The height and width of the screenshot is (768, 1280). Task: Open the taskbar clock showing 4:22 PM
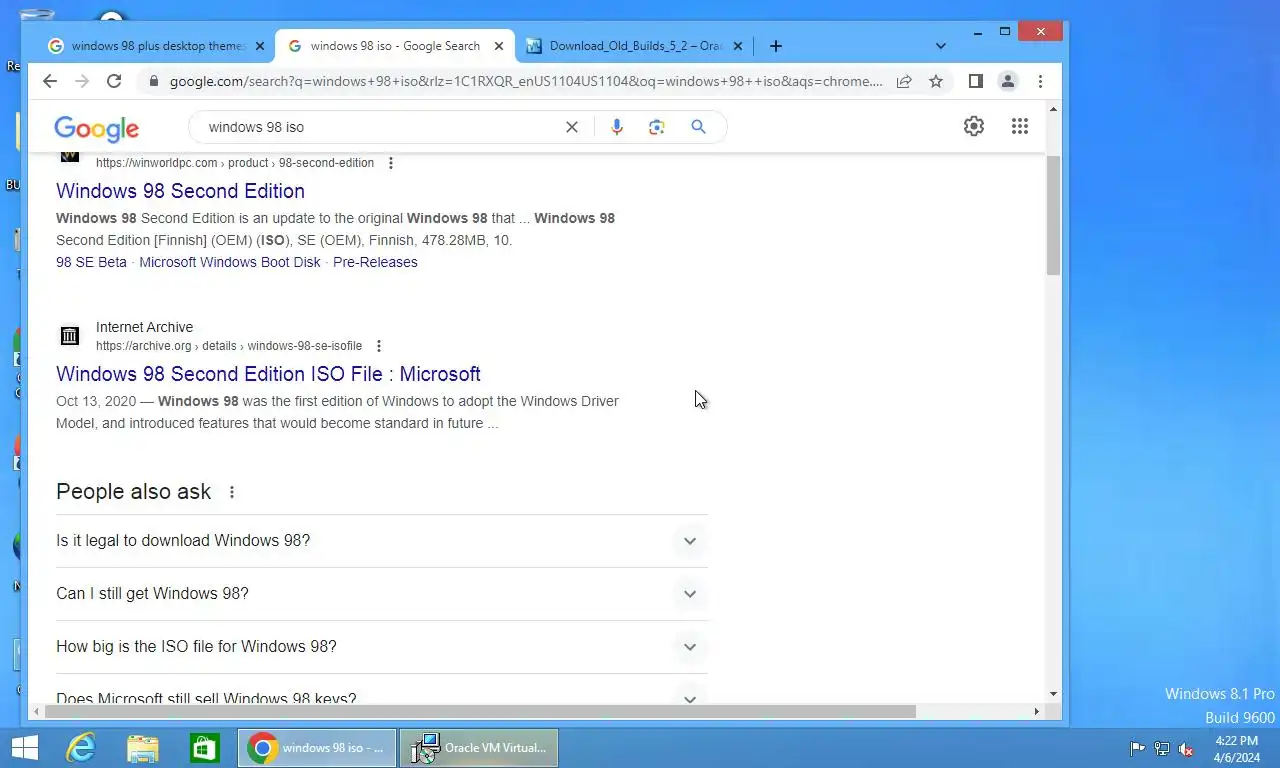pyautogui.click(x=1237, y=748)
